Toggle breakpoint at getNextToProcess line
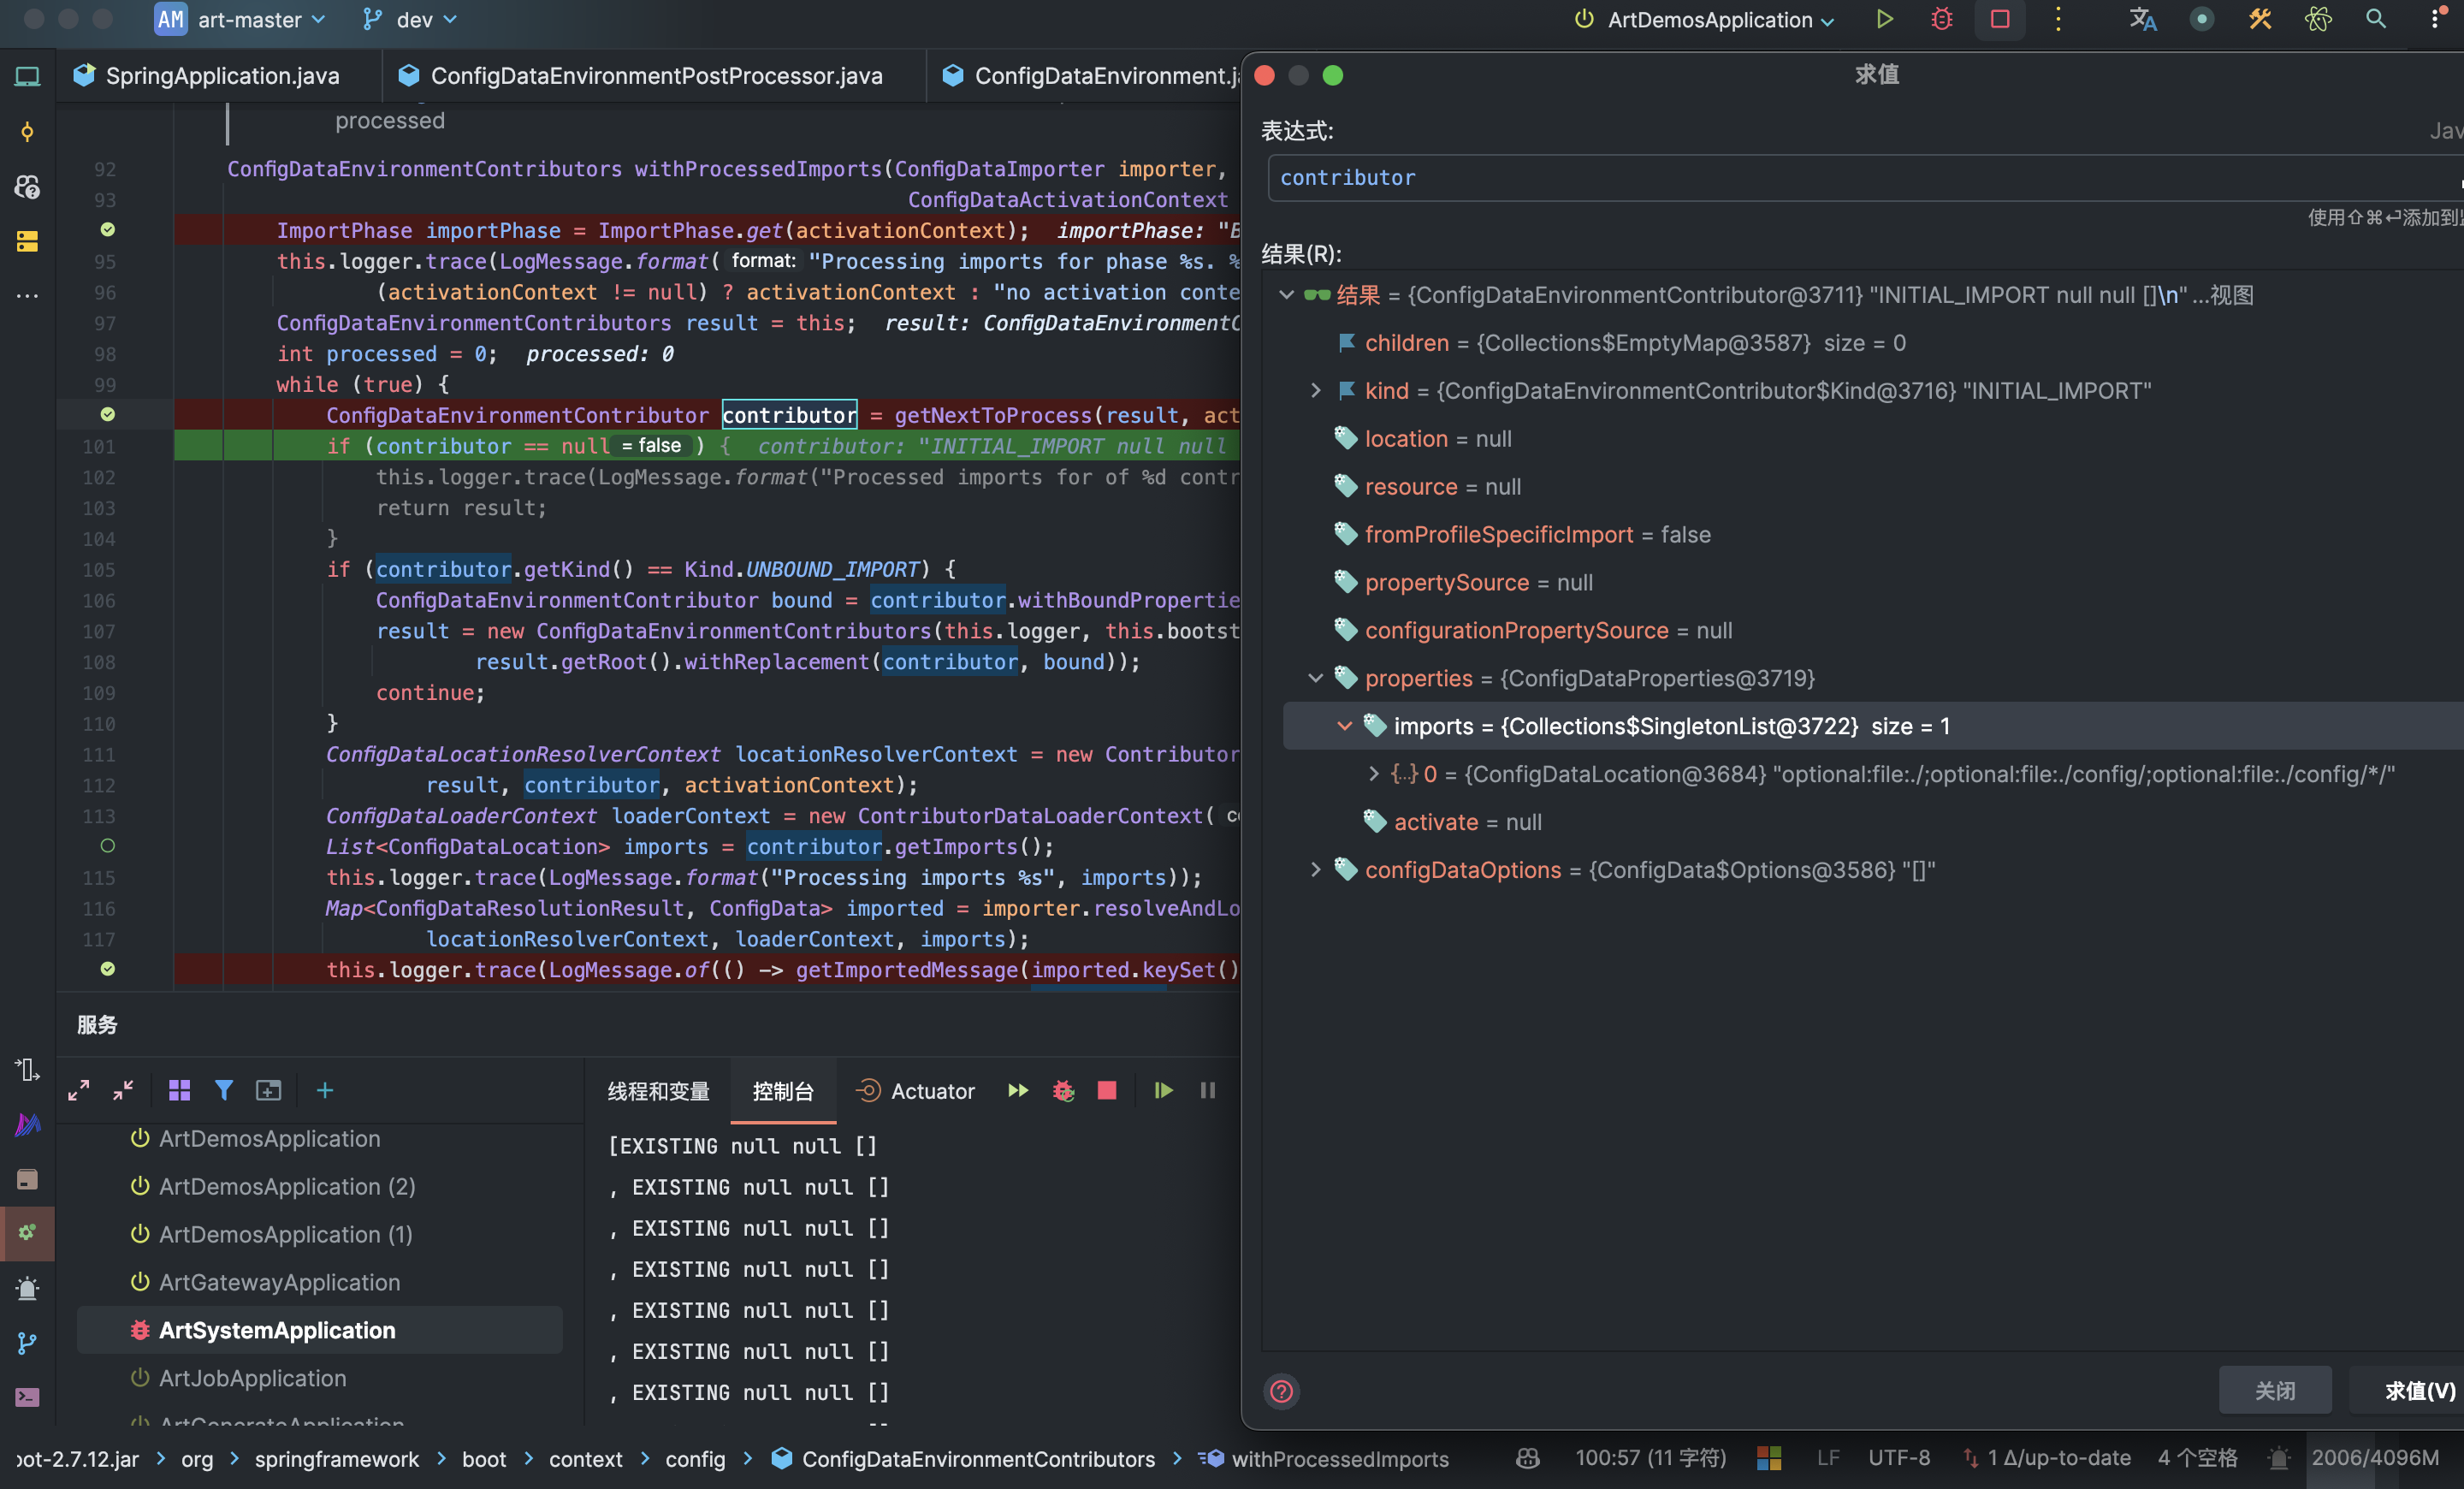 [108, 414]
